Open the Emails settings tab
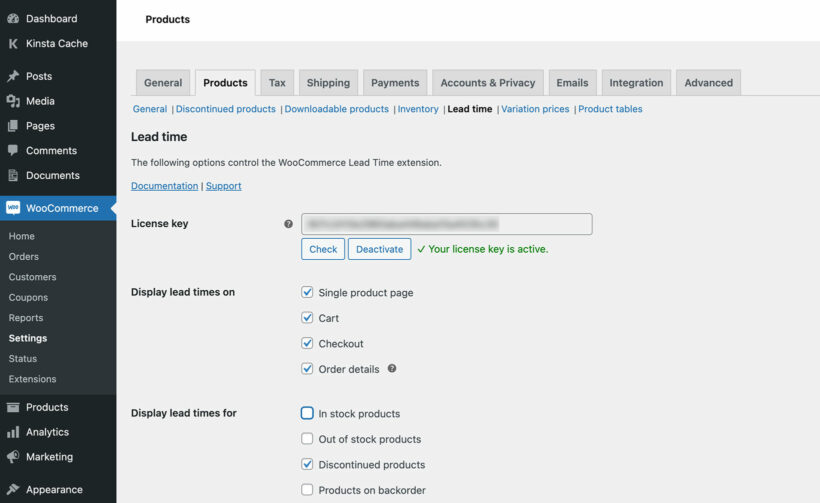The width and height of the screenshot is (820, 503). 572,83
